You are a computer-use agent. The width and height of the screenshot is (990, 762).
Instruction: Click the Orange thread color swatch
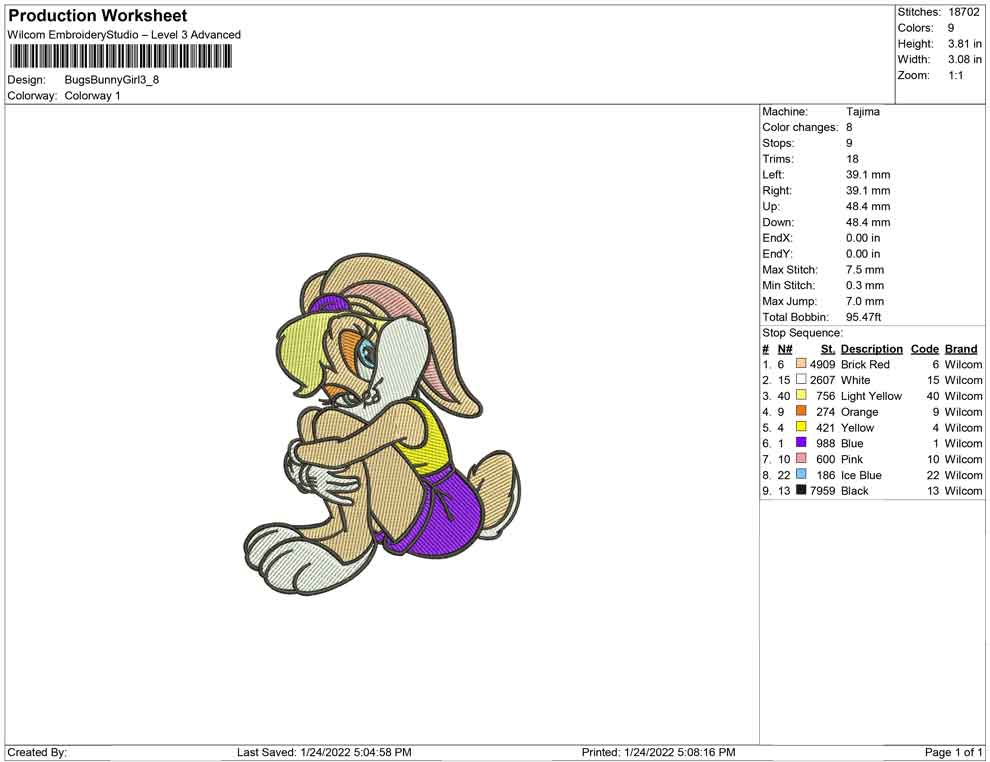pos(801,411)
